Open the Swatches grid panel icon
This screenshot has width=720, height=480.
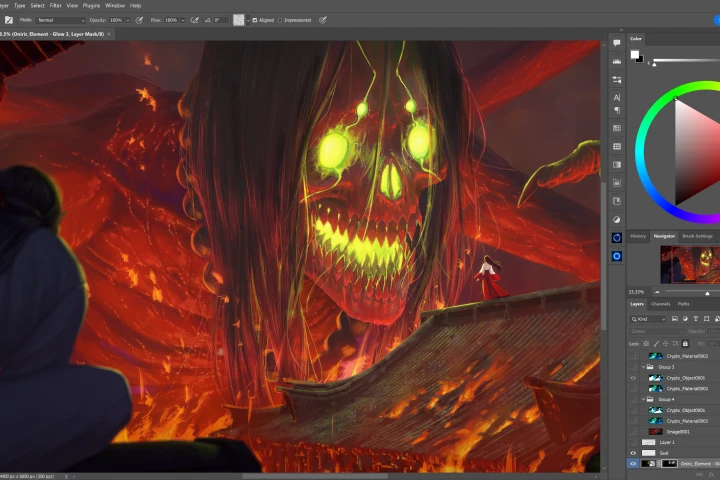pos(617,128)
